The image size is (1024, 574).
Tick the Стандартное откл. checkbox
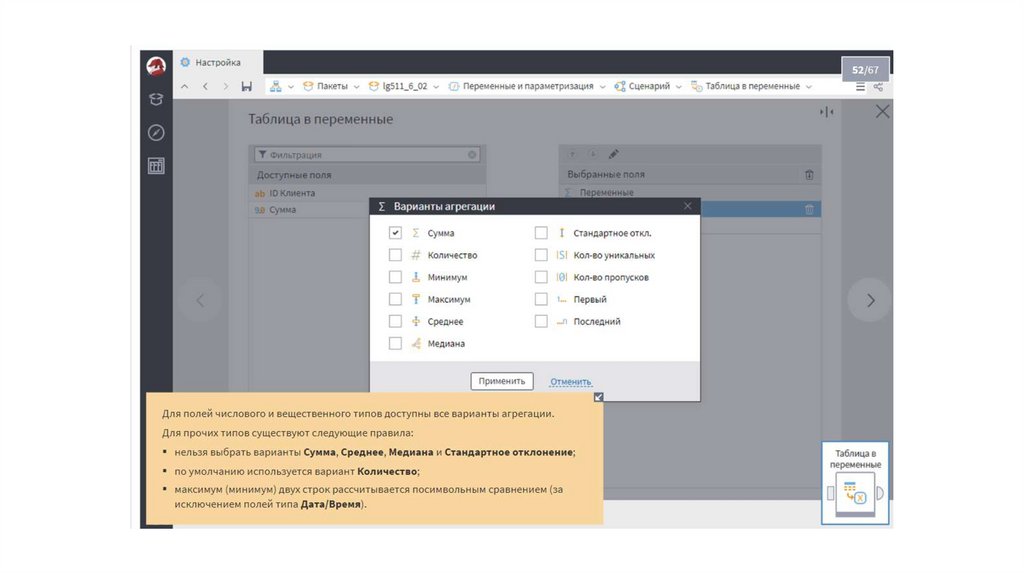[x=541, y=233]
